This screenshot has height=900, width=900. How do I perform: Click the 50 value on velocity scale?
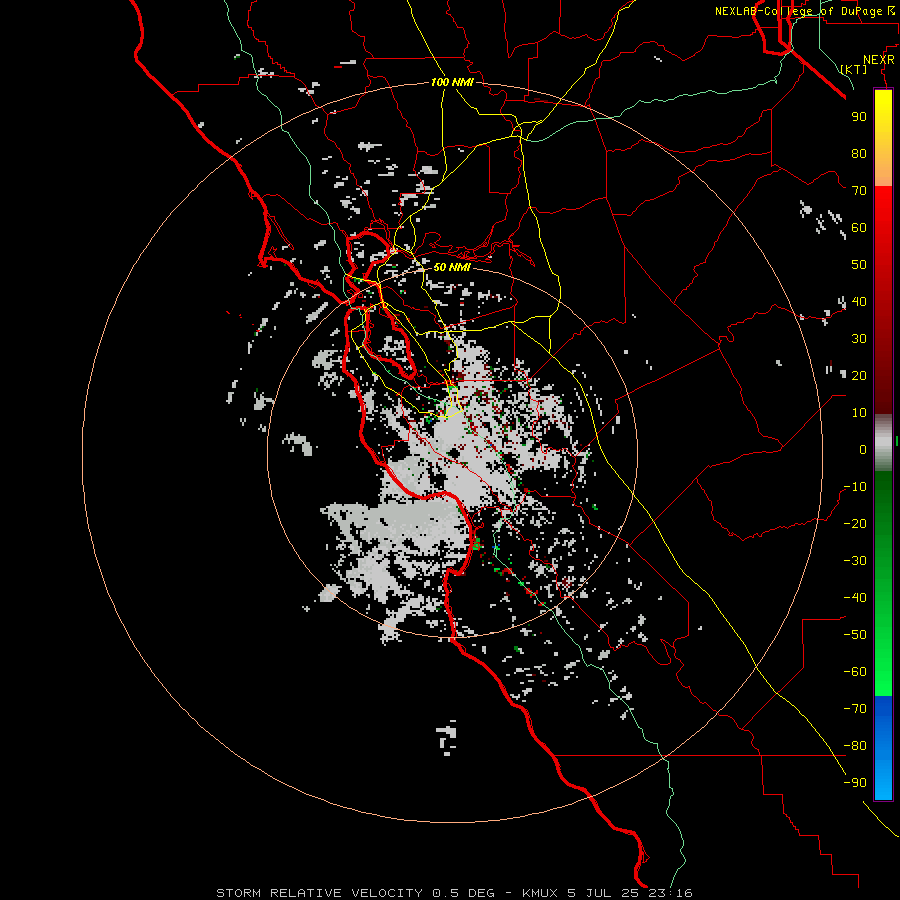pyautogui.click(x=859, y=265)
